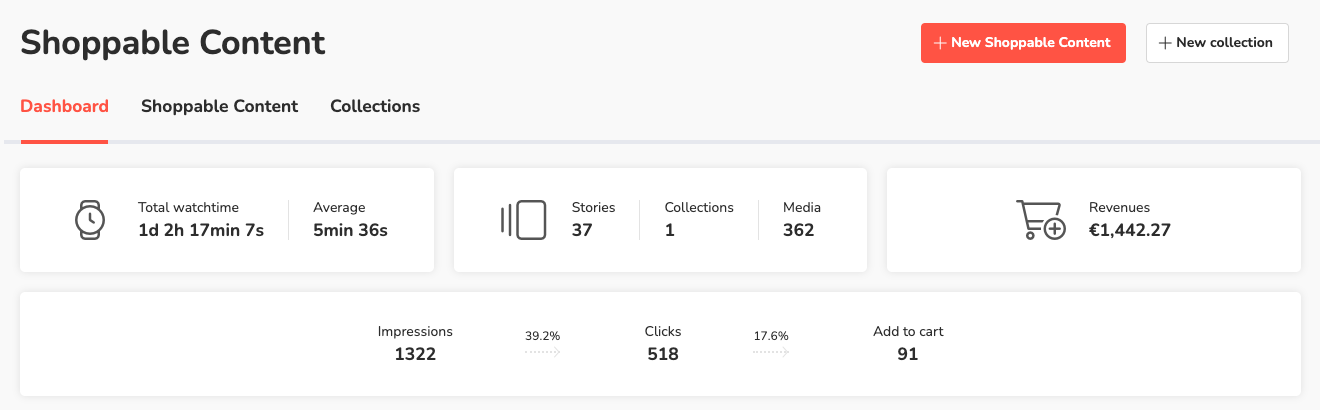The width and height of the screenshot is (1320, 410).
Task: Click the 17.6% conversion arrow
Action: tap(770, 352)
